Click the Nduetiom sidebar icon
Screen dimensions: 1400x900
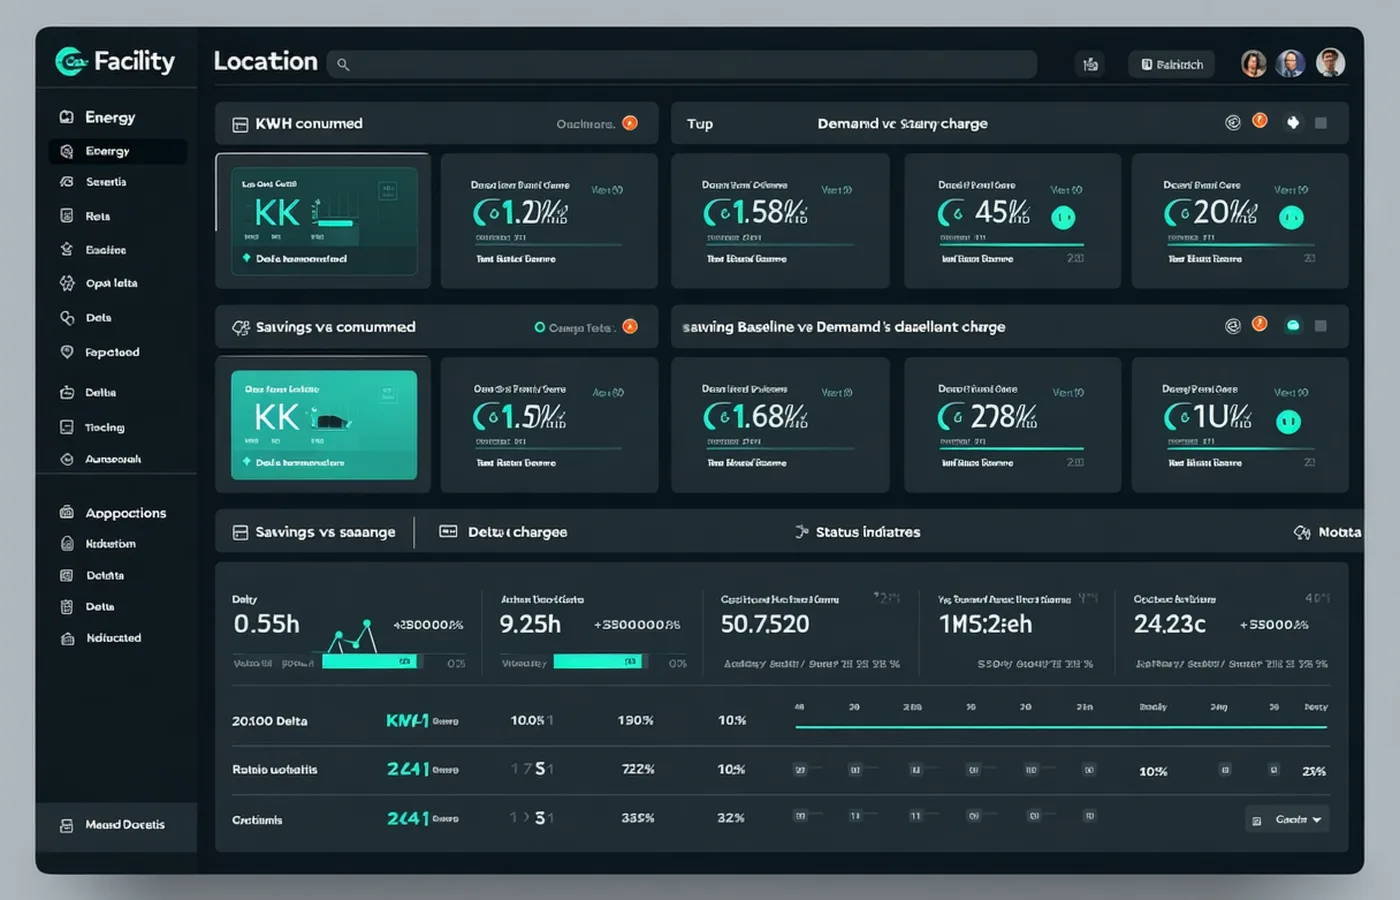click(67, 544)
